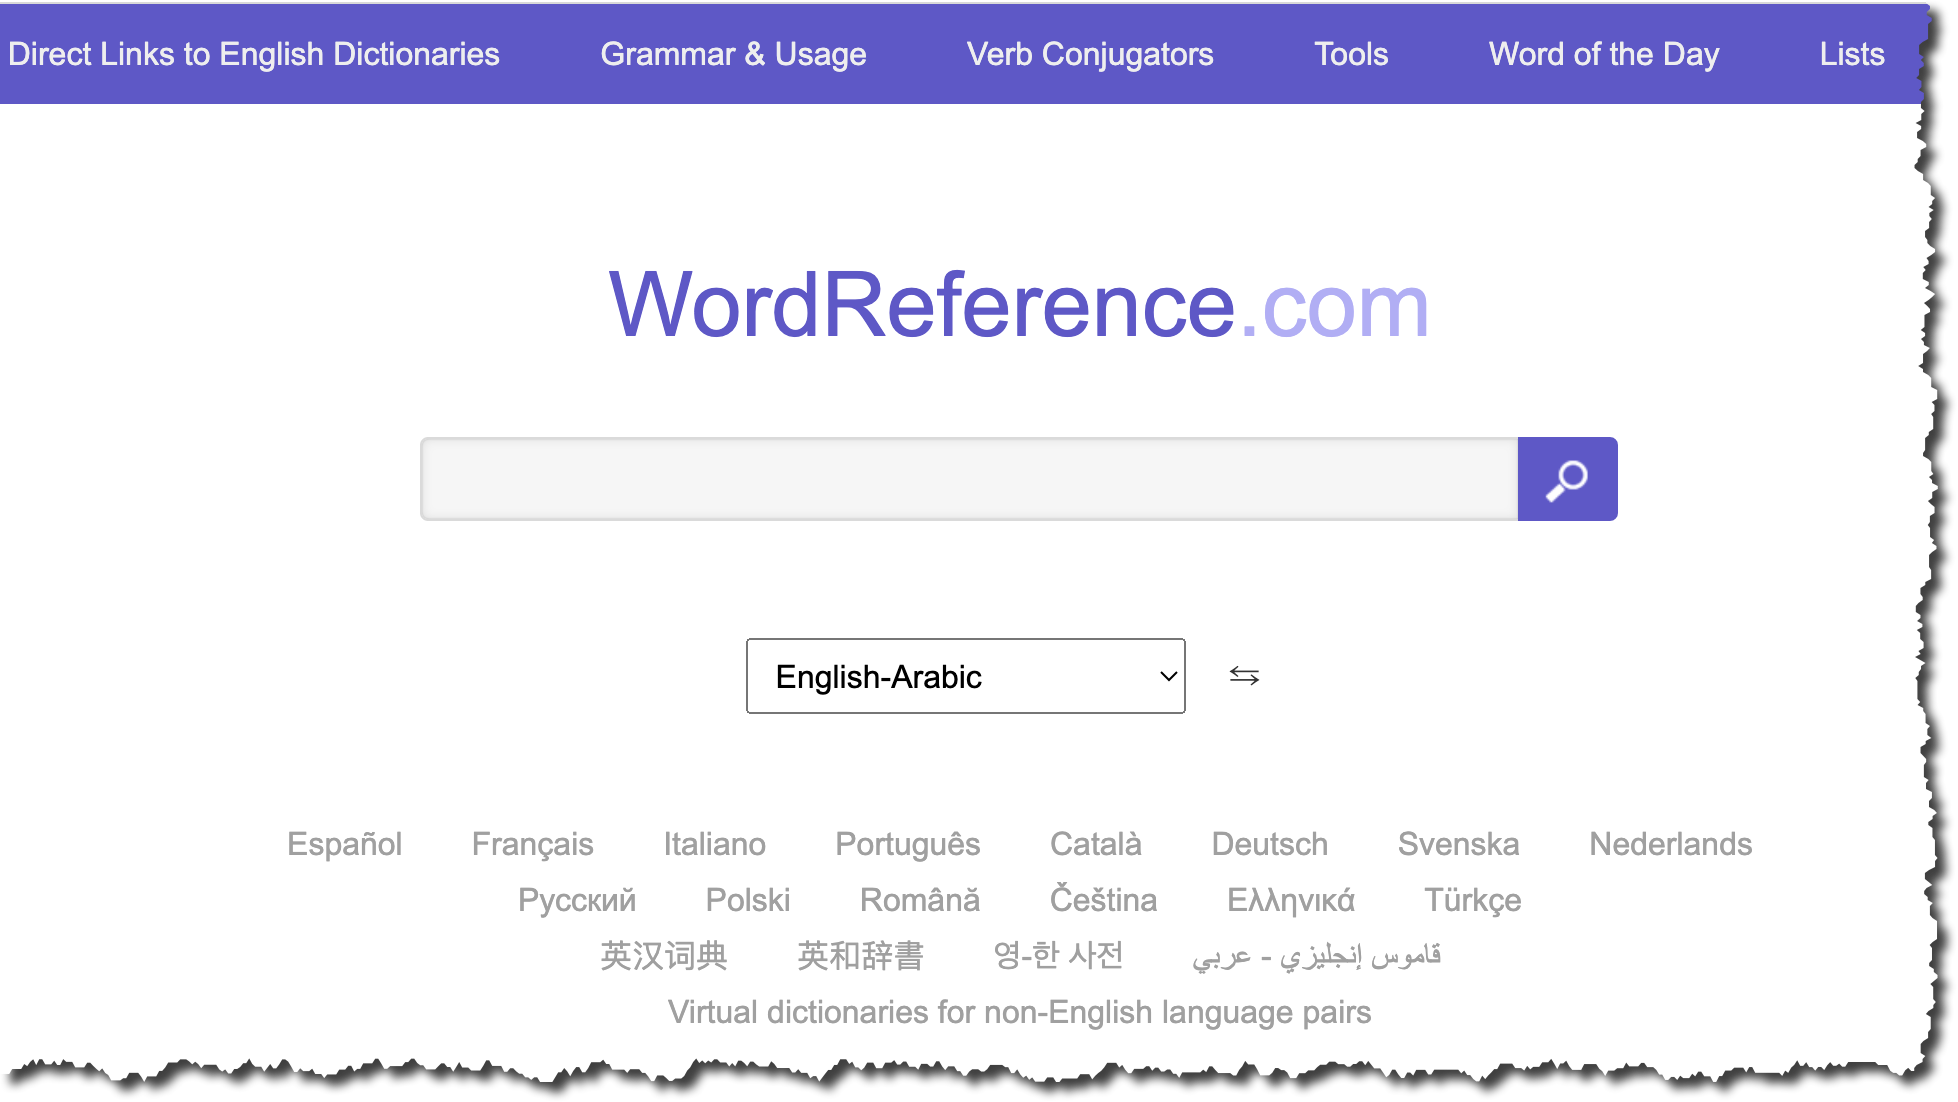
Task: Click the 英汉词典 Chinese dictionary link
Action: pos(663,955)
